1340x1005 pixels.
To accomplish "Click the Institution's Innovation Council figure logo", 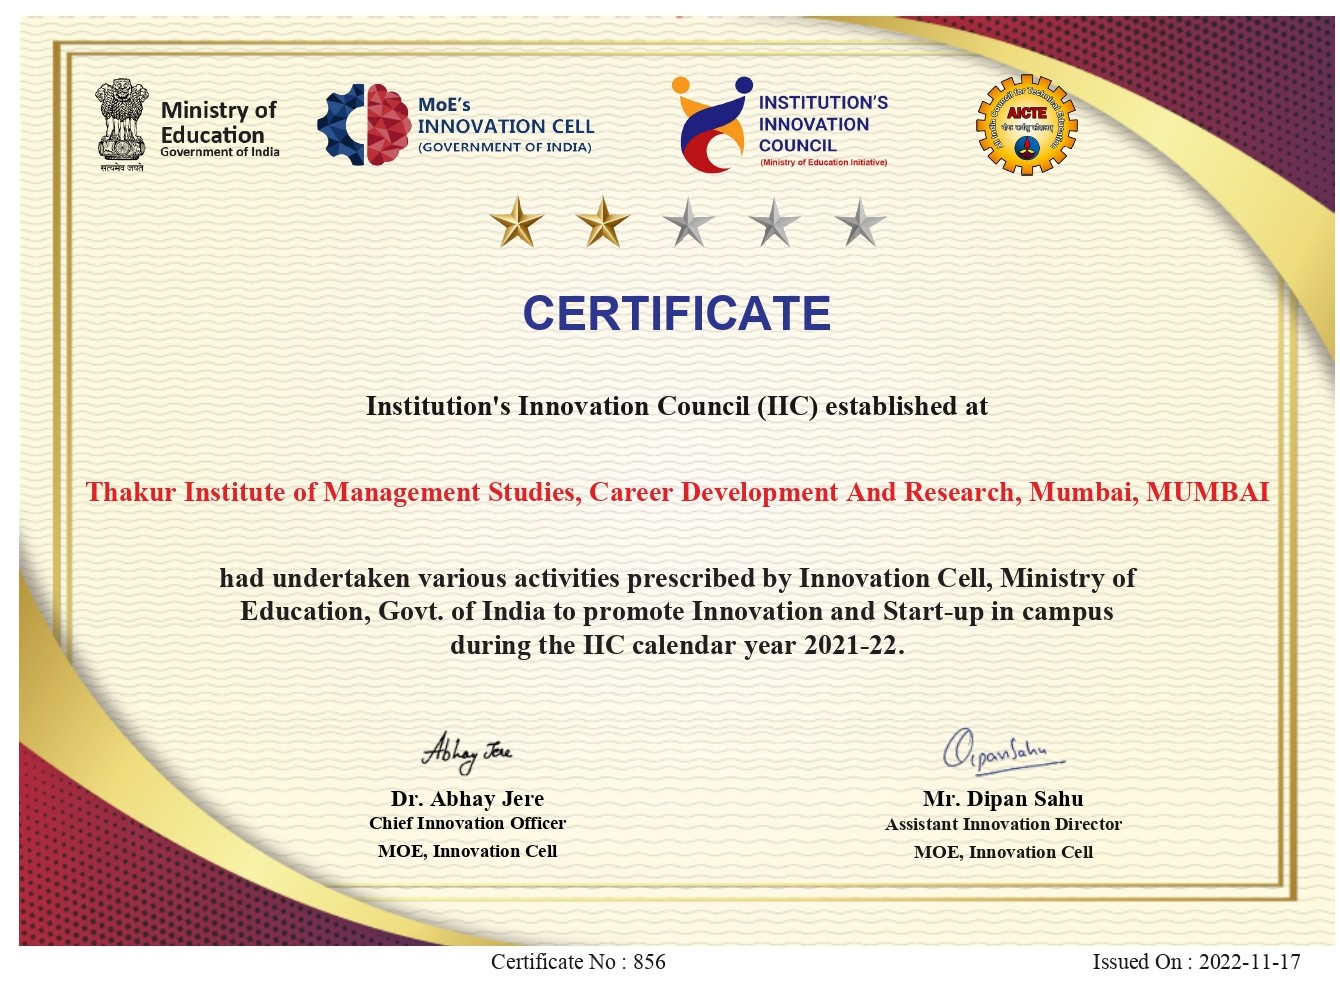I will coord(712,125).
